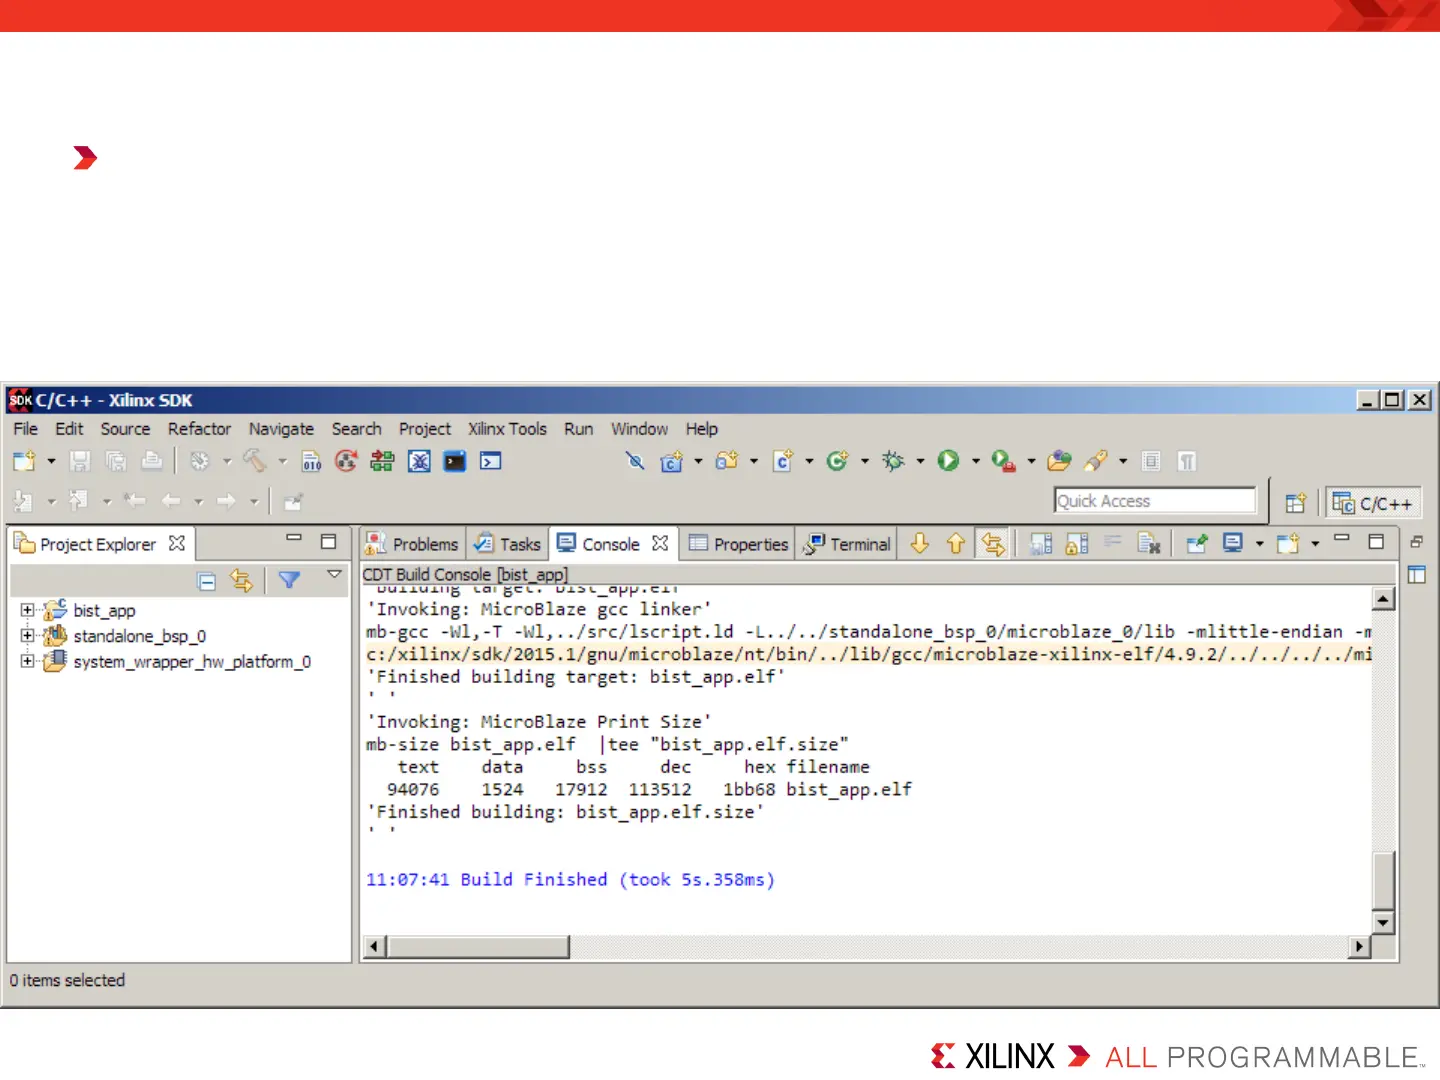
Task: Click the New wizard toolbar icon
Action: click(x=24, y=461)
